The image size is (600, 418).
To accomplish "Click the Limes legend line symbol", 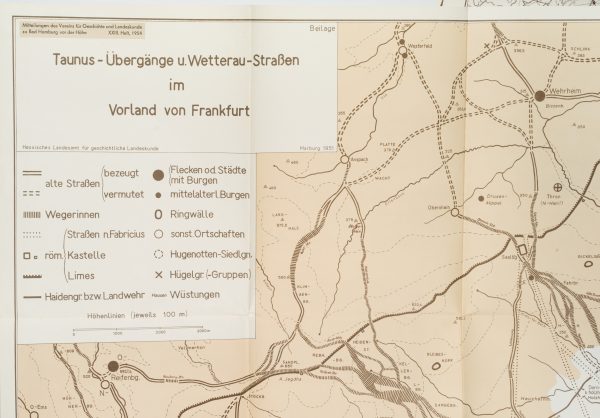I will coord(31,274).
